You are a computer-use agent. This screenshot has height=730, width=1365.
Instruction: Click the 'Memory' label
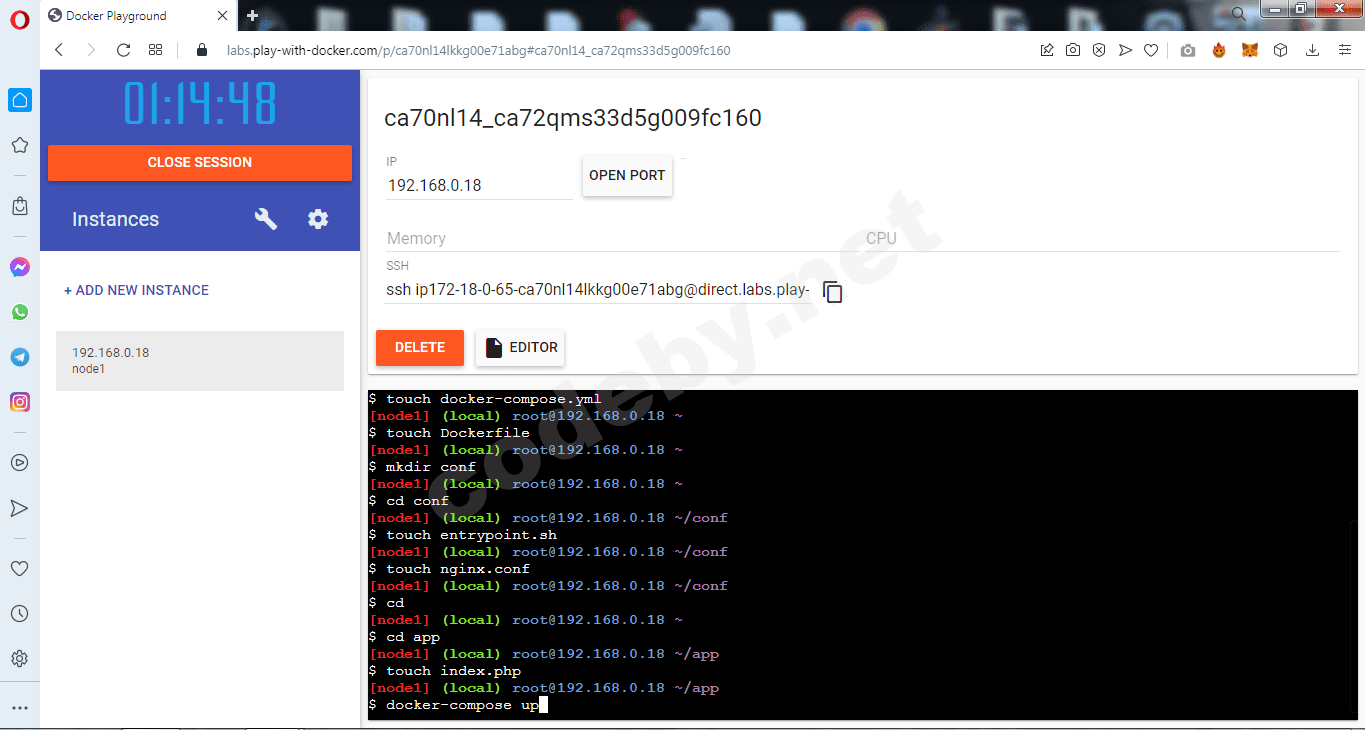416,239
